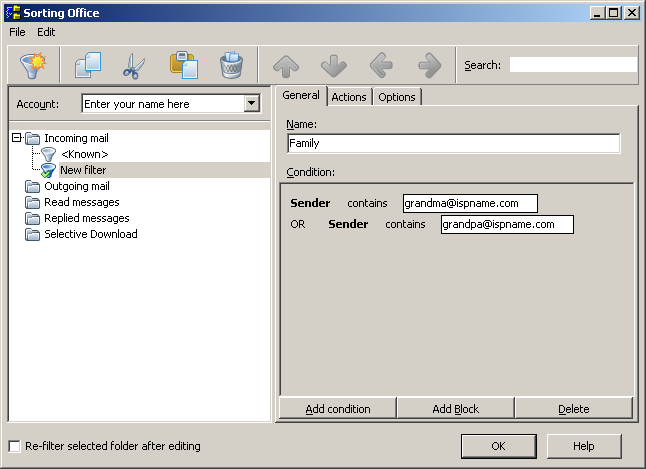The image size is (646, 469).
Task: Click the left arrow toolbar icon
Action: coord(381,66)
